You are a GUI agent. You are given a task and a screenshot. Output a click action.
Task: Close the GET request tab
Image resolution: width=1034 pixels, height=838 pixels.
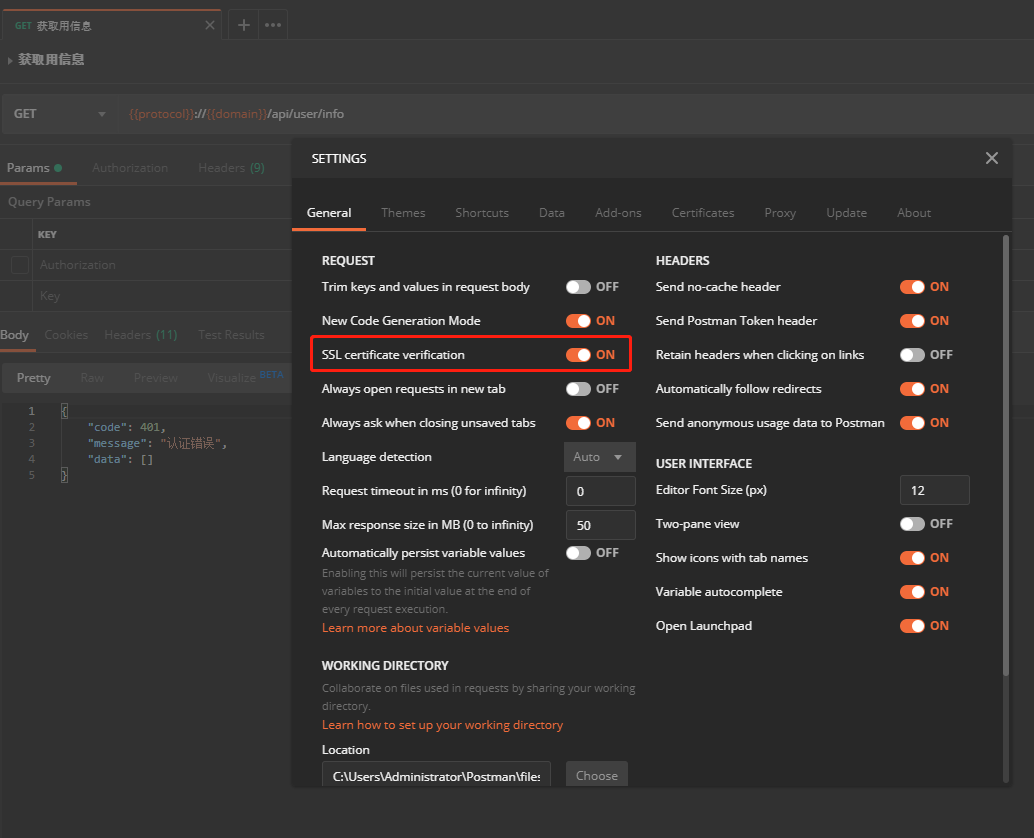pyautogui.click(x=210, y=25)
